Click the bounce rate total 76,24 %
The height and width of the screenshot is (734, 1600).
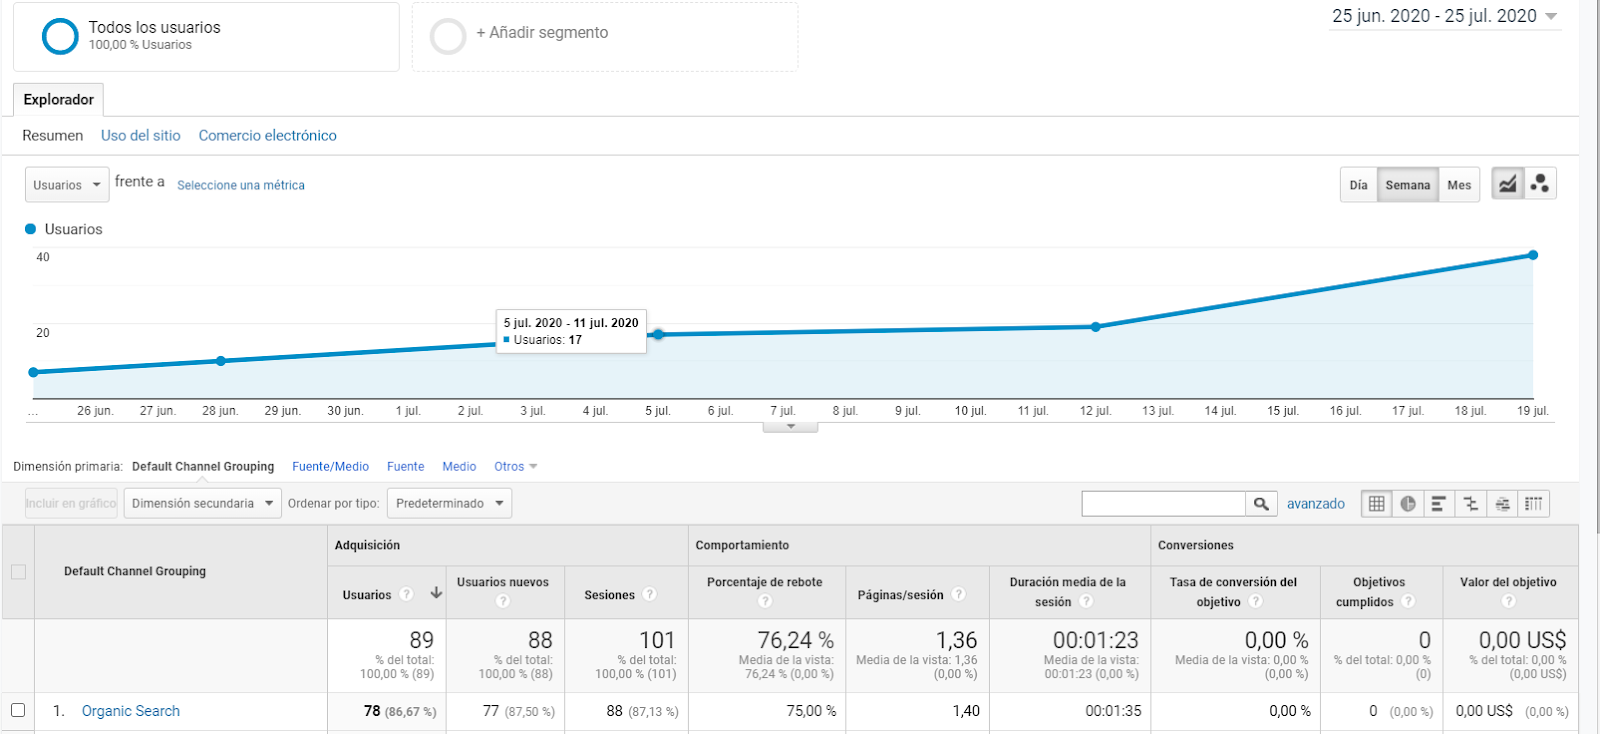(795, 640)
